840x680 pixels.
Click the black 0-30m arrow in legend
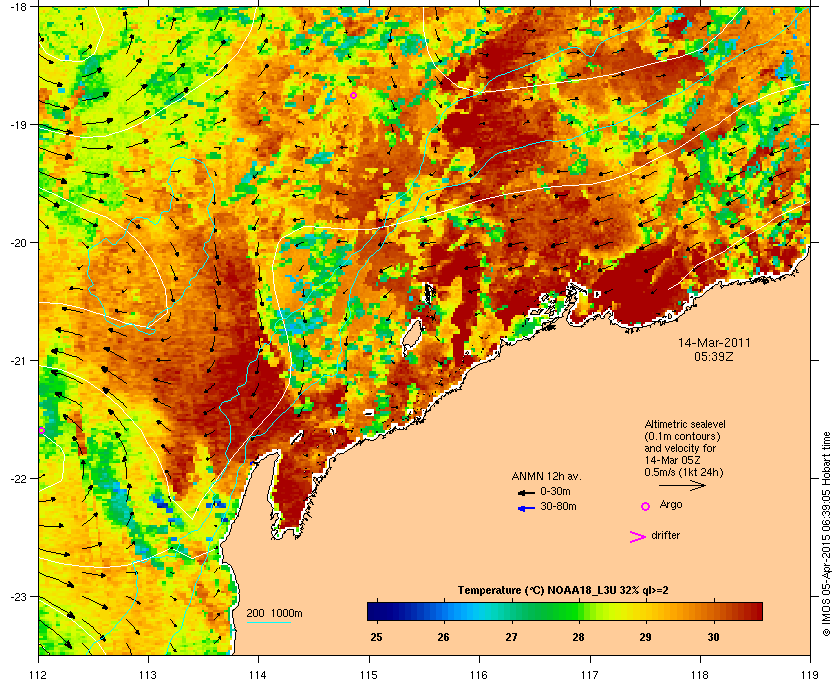tap(527, 492)
